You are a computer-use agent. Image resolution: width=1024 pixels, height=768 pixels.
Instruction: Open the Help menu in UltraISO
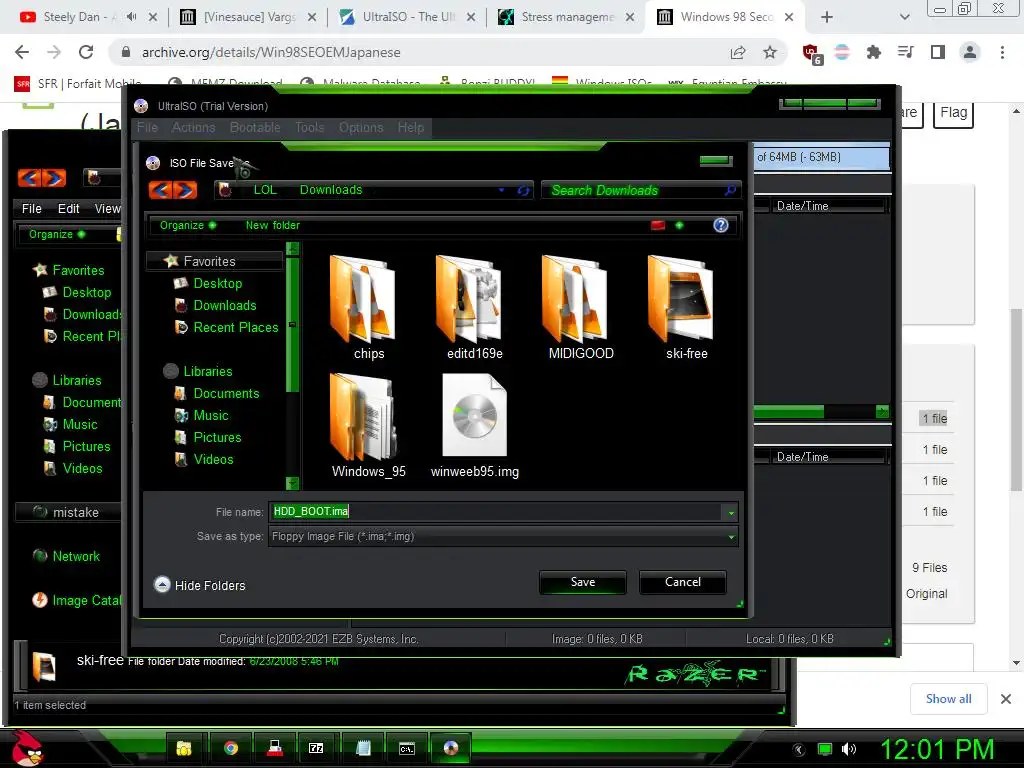(x=411, y=127)
